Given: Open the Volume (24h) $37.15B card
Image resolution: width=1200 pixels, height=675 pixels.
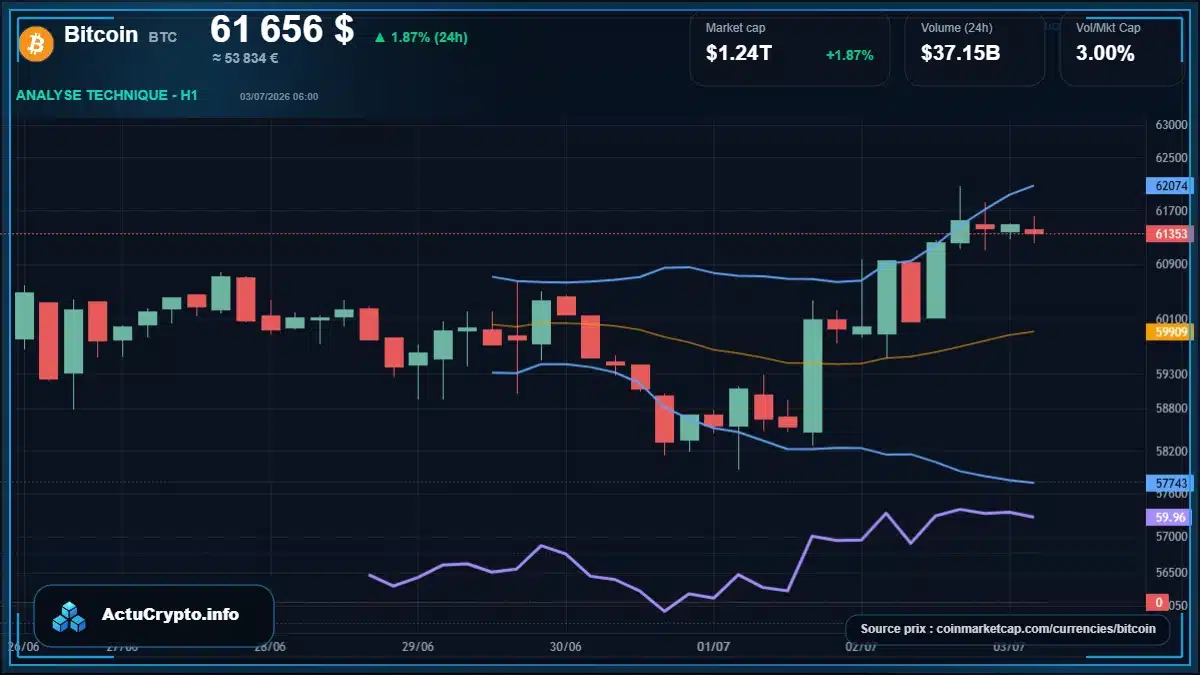Looking at the screenshot, I should pyautogui.click(x=975, y=48).
